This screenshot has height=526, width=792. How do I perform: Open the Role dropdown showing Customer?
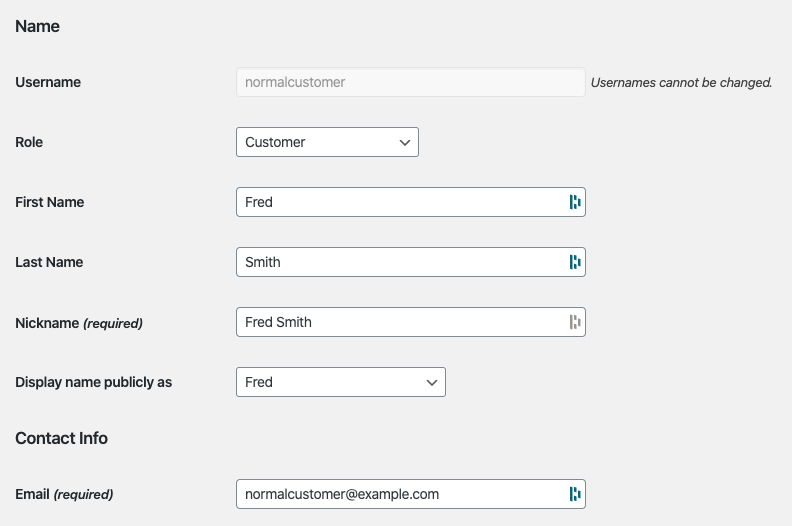click(x=327, y=142)
